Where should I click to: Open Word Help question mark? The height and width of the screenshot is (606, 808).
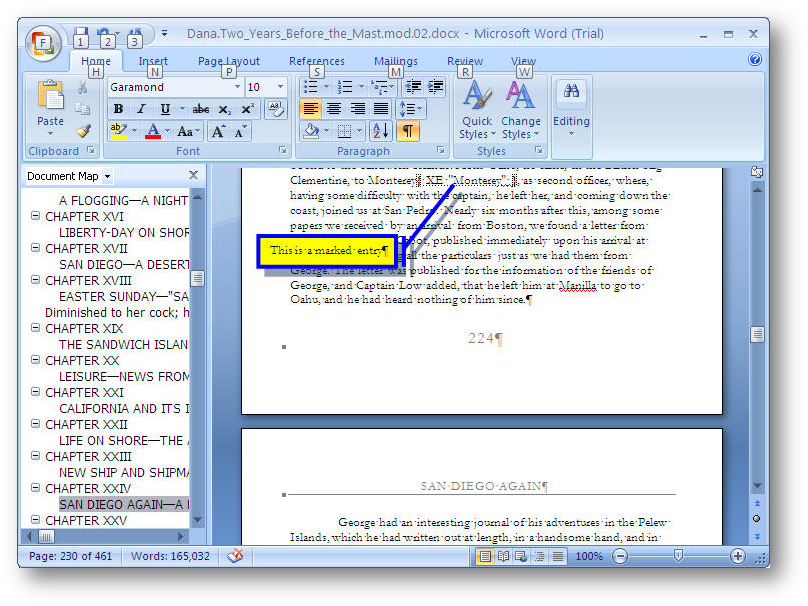(755, 59)
